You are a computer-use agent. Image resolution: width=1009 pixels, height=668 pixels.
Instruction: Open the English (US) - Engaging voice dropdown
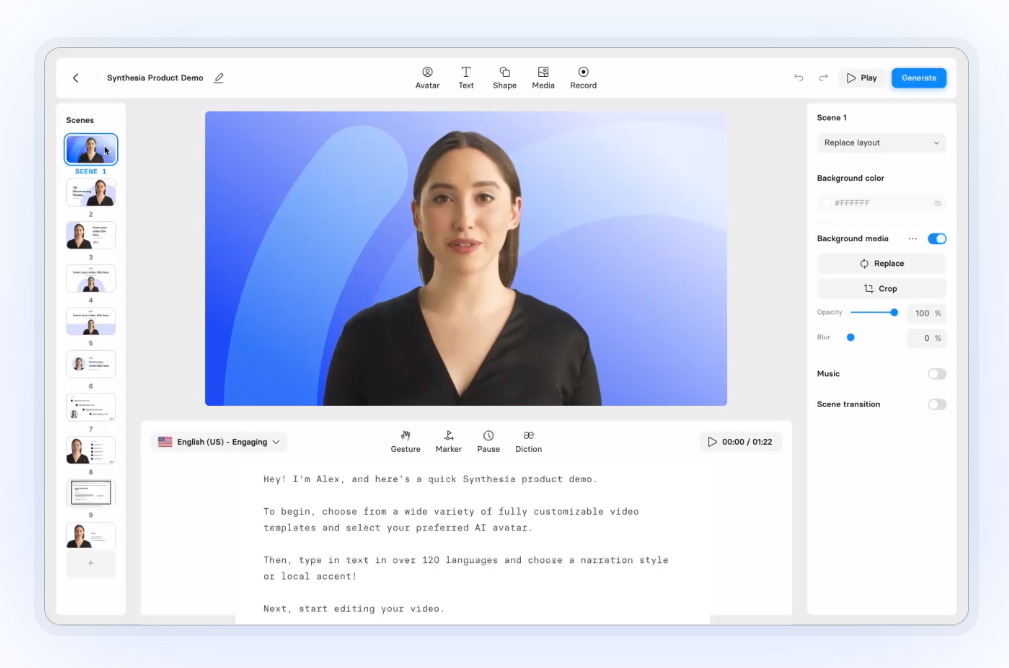point(219,442)
